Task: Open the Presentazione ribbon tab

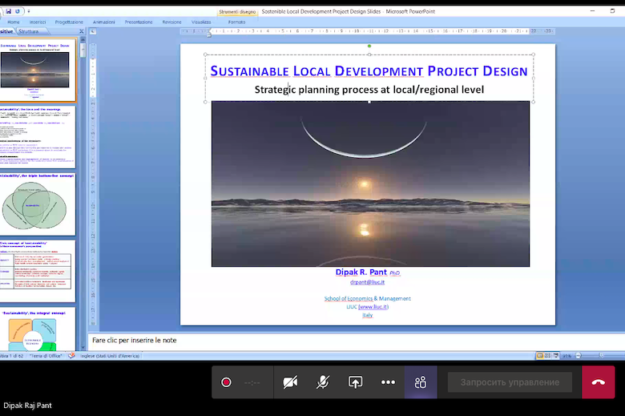Action: tap(138, 21)
